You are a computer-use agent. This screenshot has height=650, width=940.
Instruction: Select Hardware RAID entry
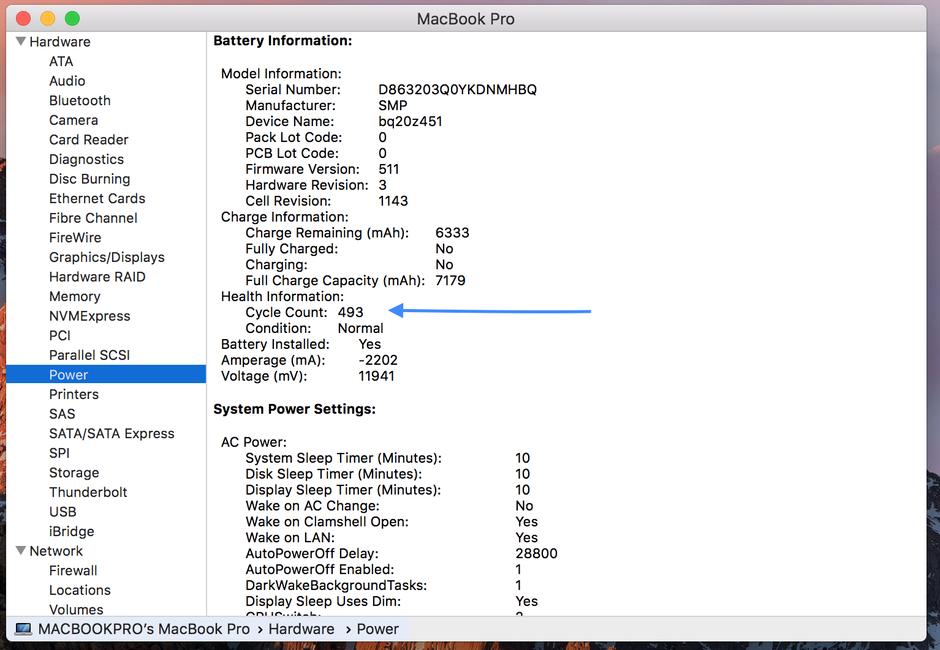point(97,276)
